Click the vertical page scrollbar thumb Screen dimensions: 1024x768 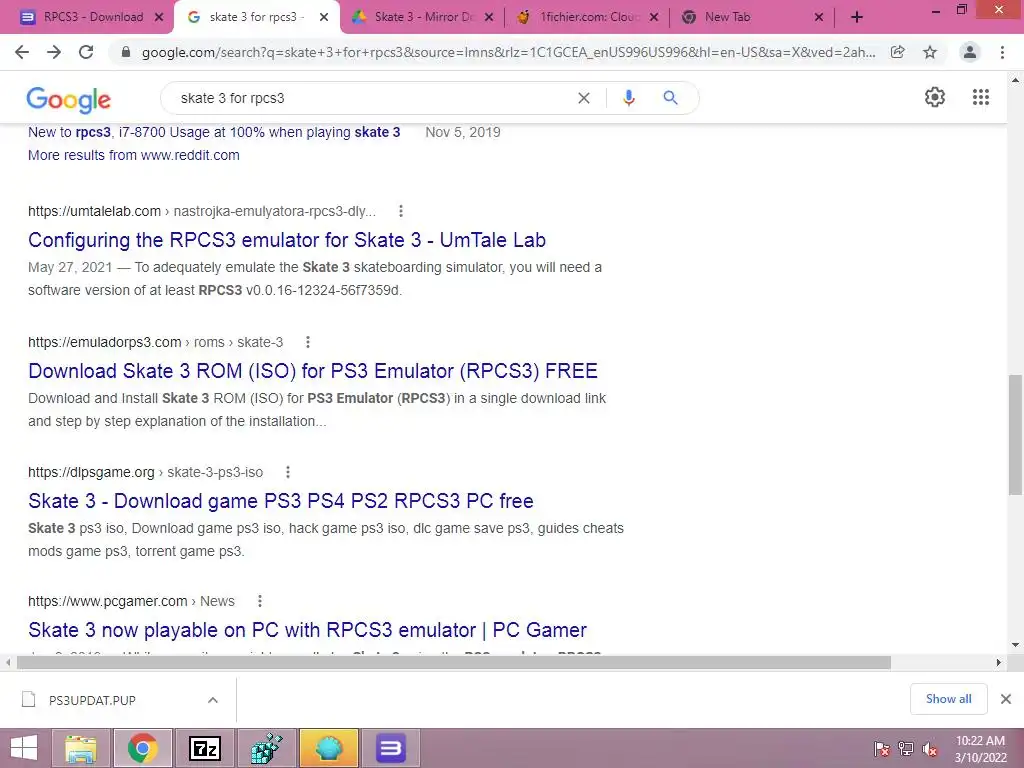tap(1015, 434)
